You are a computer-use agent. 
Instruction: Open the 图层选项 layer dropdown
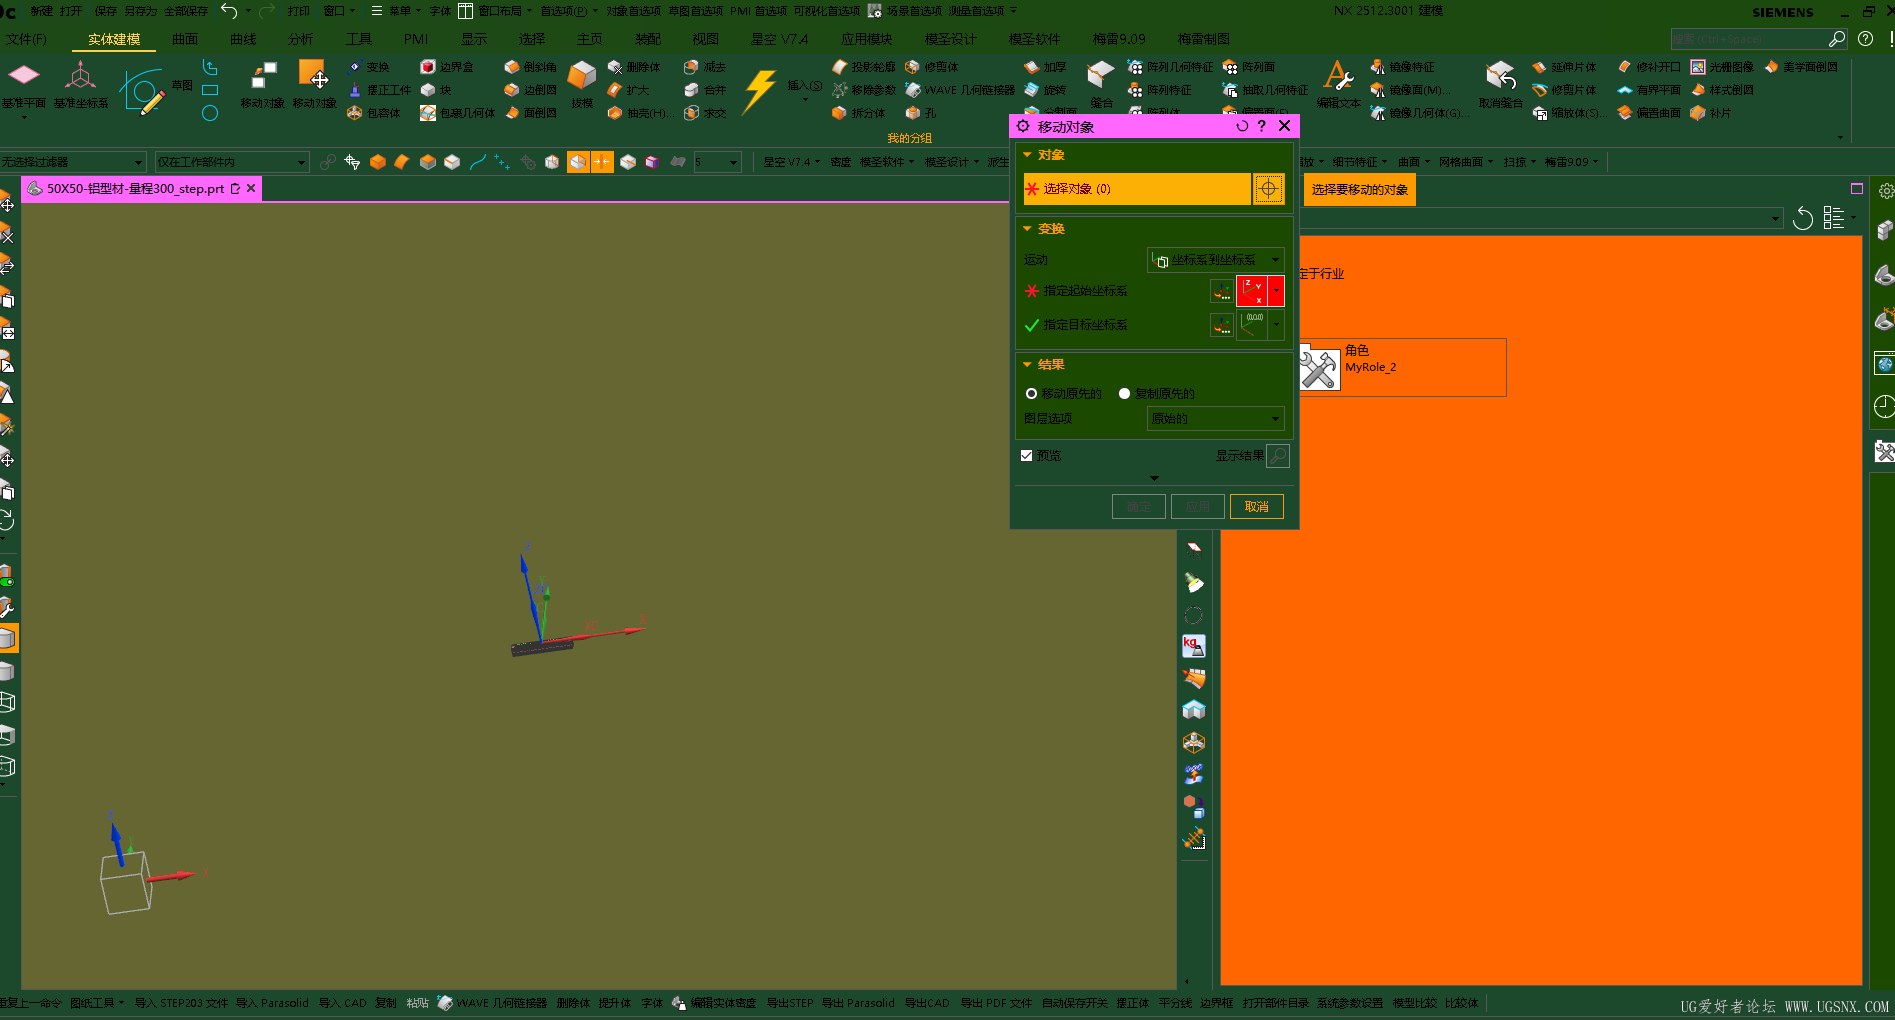tap(1215, 419)
